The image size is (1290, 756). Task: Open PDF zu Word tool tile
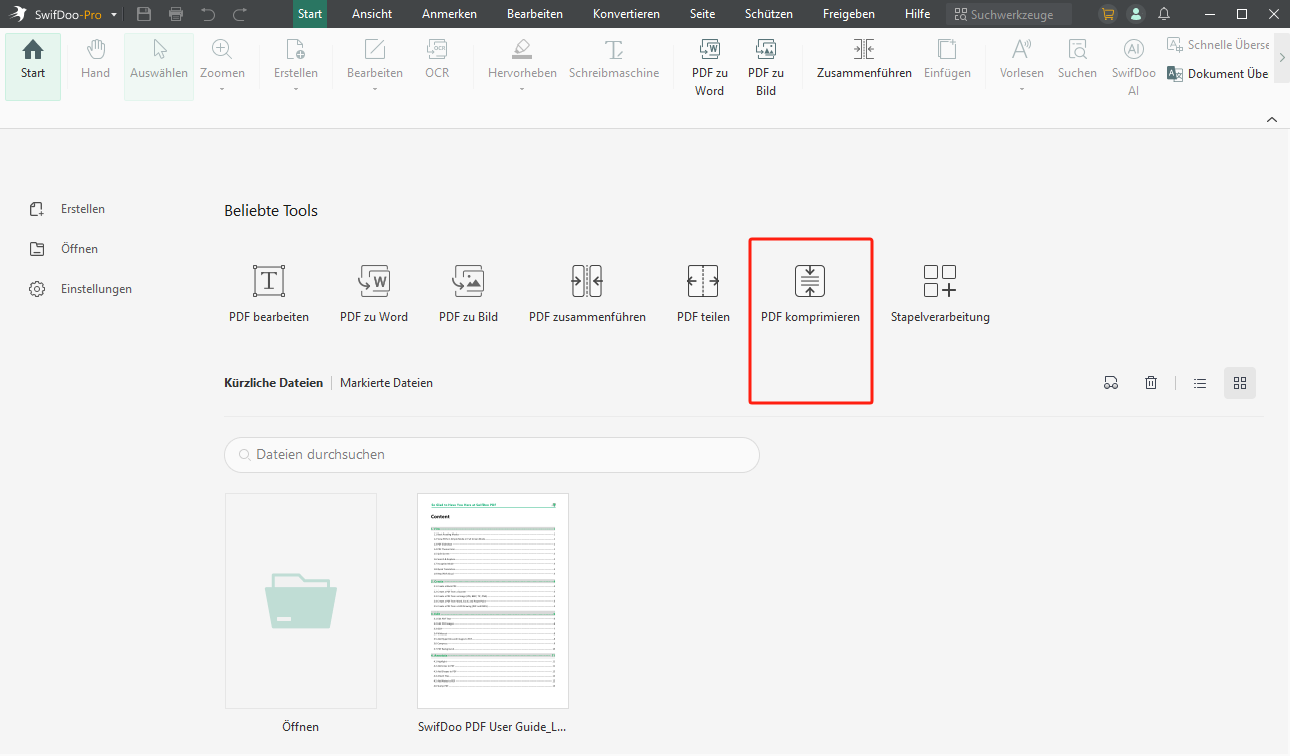coord(374,293)
